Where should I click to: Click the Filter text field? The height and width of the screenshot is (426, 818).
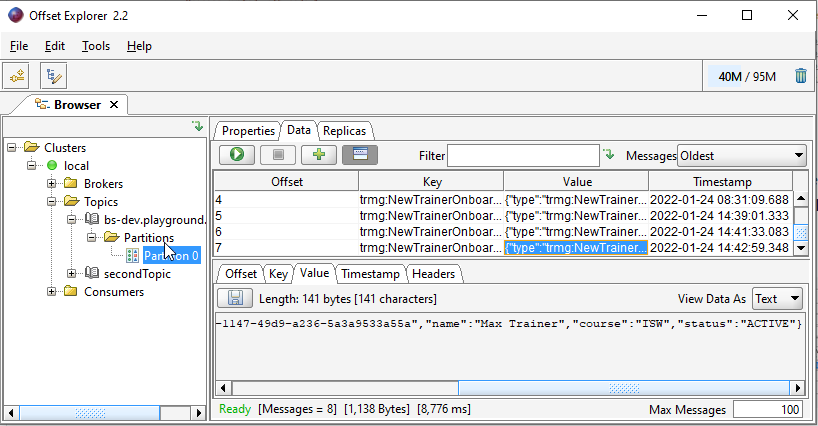pos(523,155)
